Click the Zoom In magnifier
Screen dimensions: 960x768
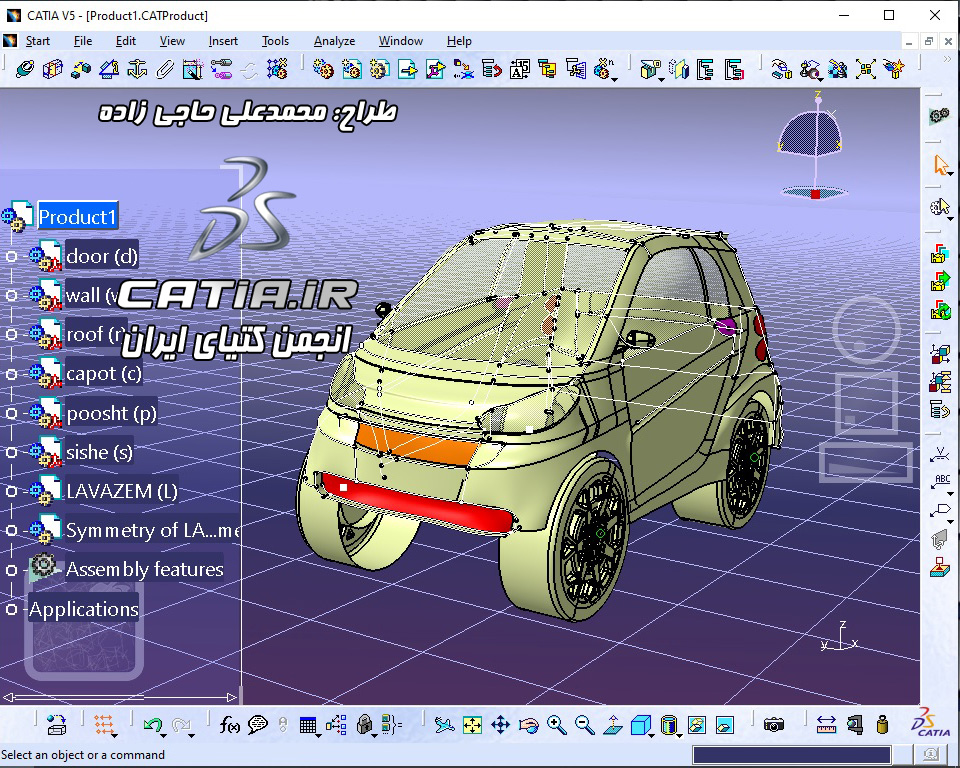557,726
